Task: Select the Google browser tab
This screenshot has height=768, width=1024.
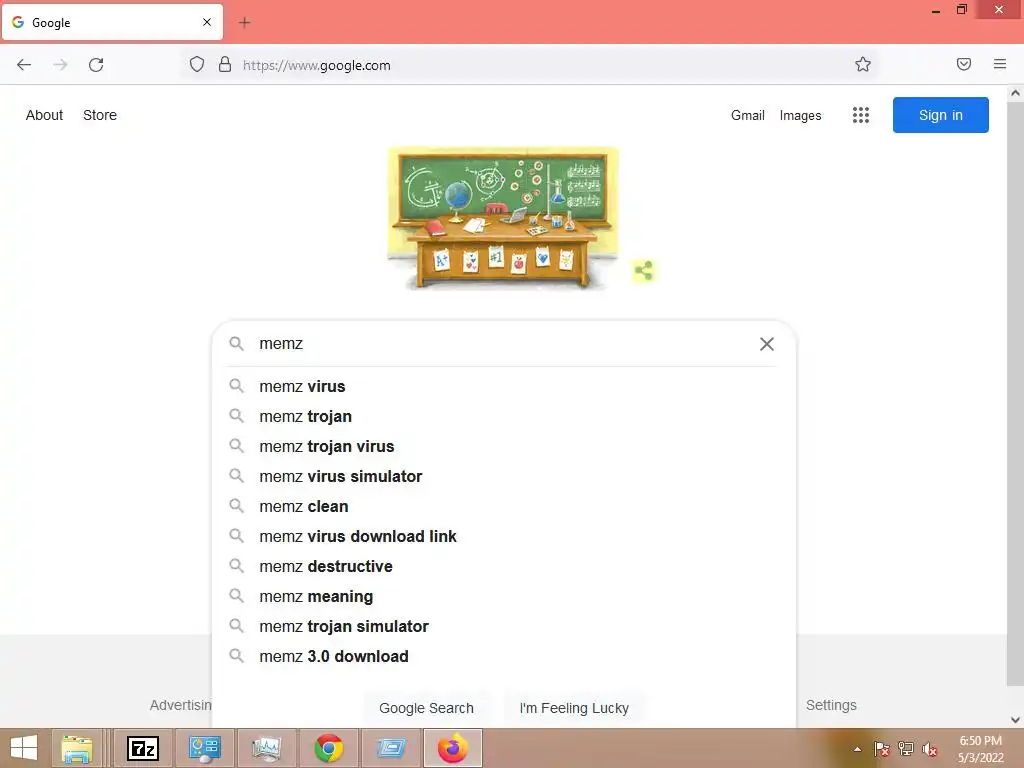Action: 112,22
